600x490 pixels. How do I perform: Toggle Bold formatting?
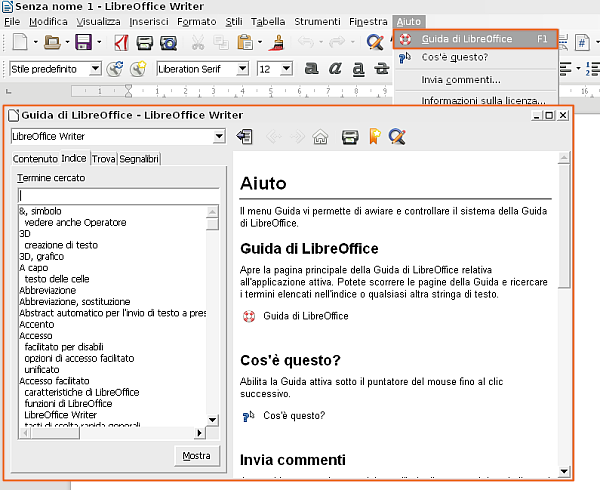[x=311, y=69]
